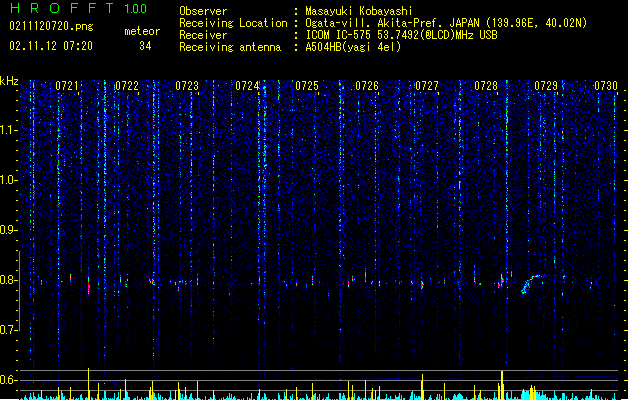Click the gray frequency range bracket on left axis

point(19,290)
